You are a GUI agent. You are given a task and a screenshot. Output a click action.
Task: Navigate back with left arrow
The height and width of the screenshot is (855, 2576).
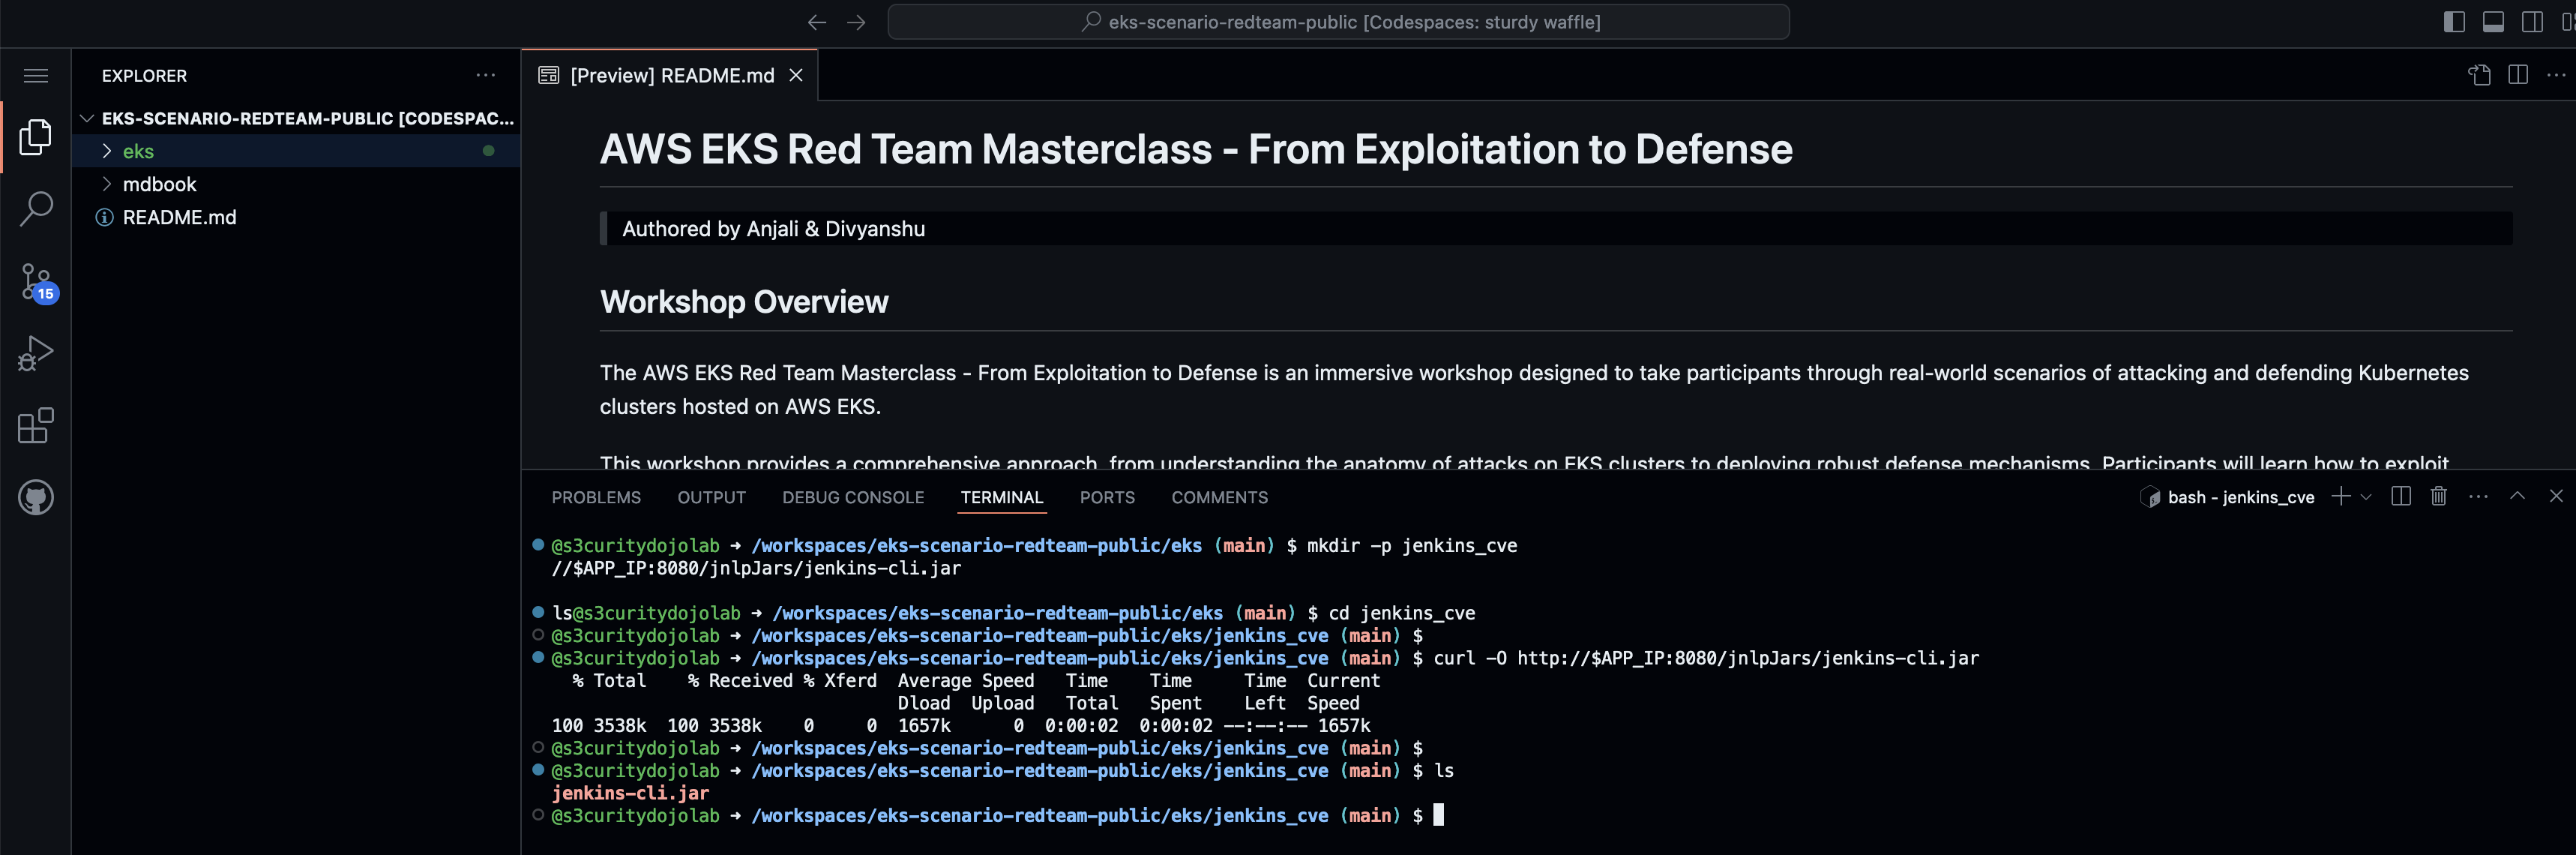tap(816, 22)
